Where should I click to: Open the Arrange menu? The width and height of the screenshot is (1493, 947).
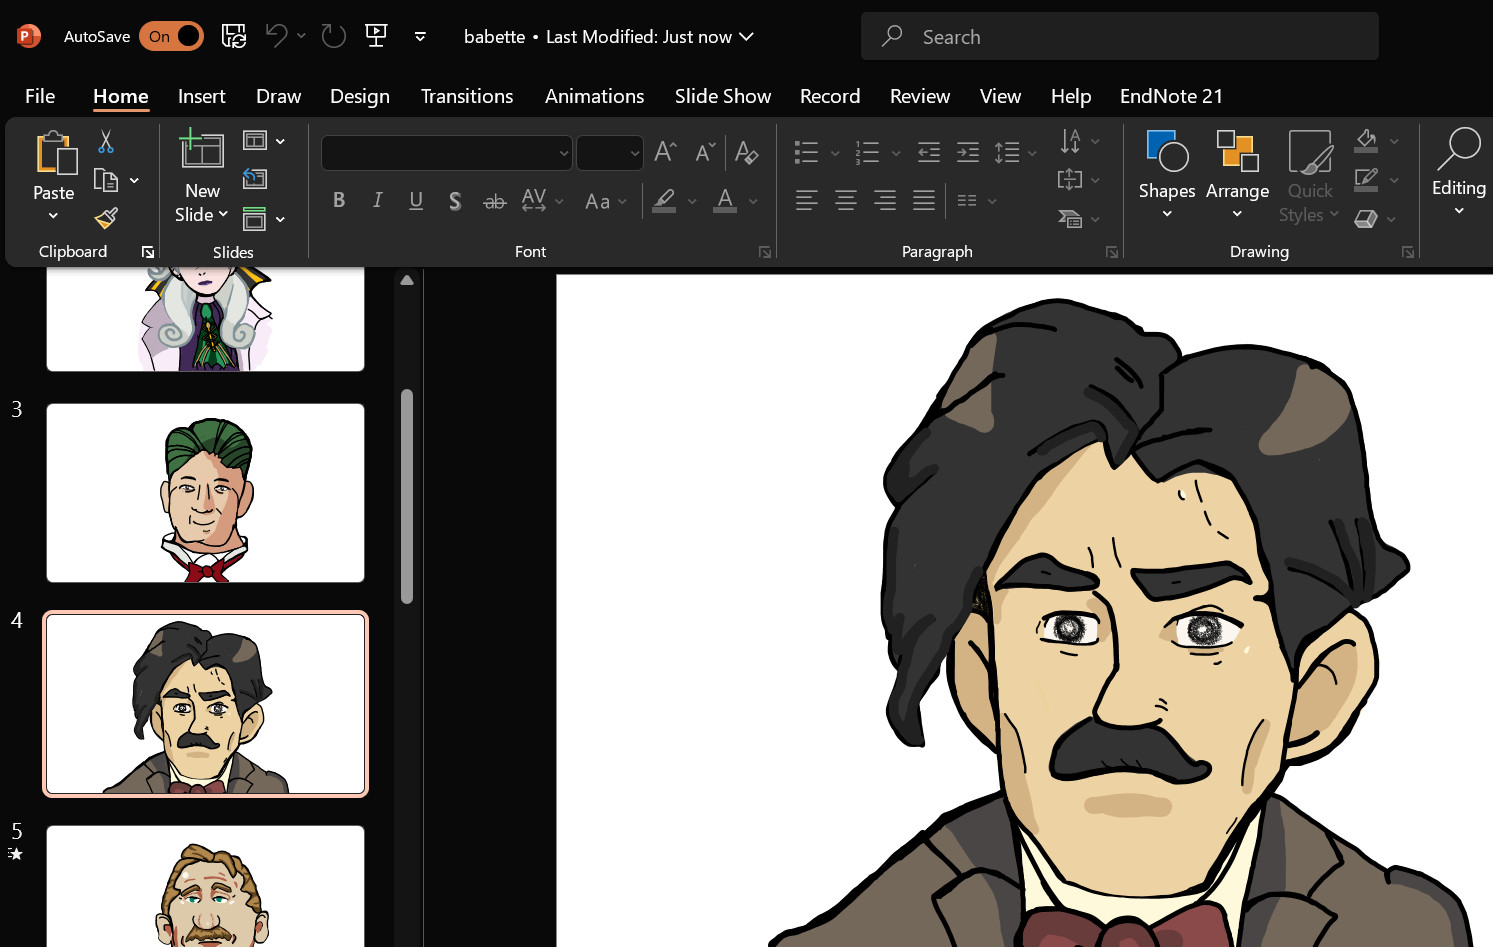tap(1237, 175)
